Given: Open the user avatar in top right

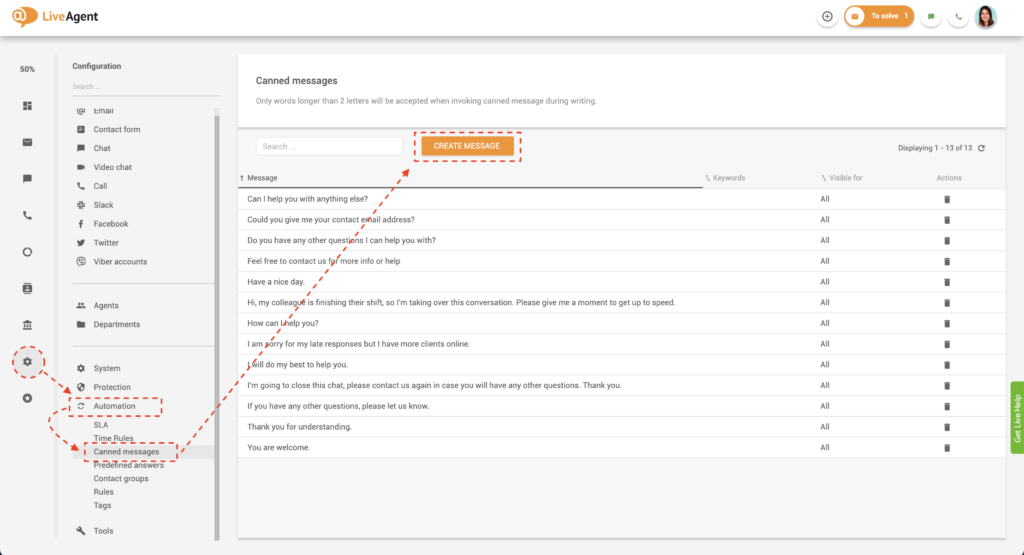Looking at the screenshot, I should (985, 17).
